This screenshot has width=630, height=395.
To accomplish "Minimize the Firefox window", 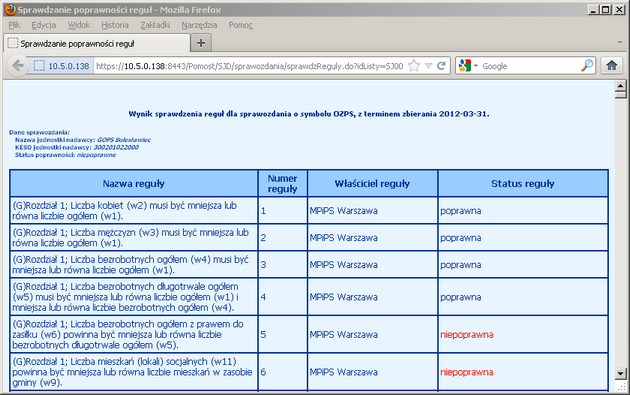I will (x=593, y=10).
